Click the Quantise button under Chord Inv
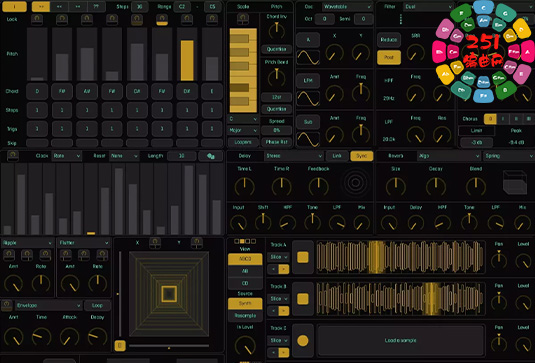This screenshot has height=363, width=535. [x=276, y=49]
